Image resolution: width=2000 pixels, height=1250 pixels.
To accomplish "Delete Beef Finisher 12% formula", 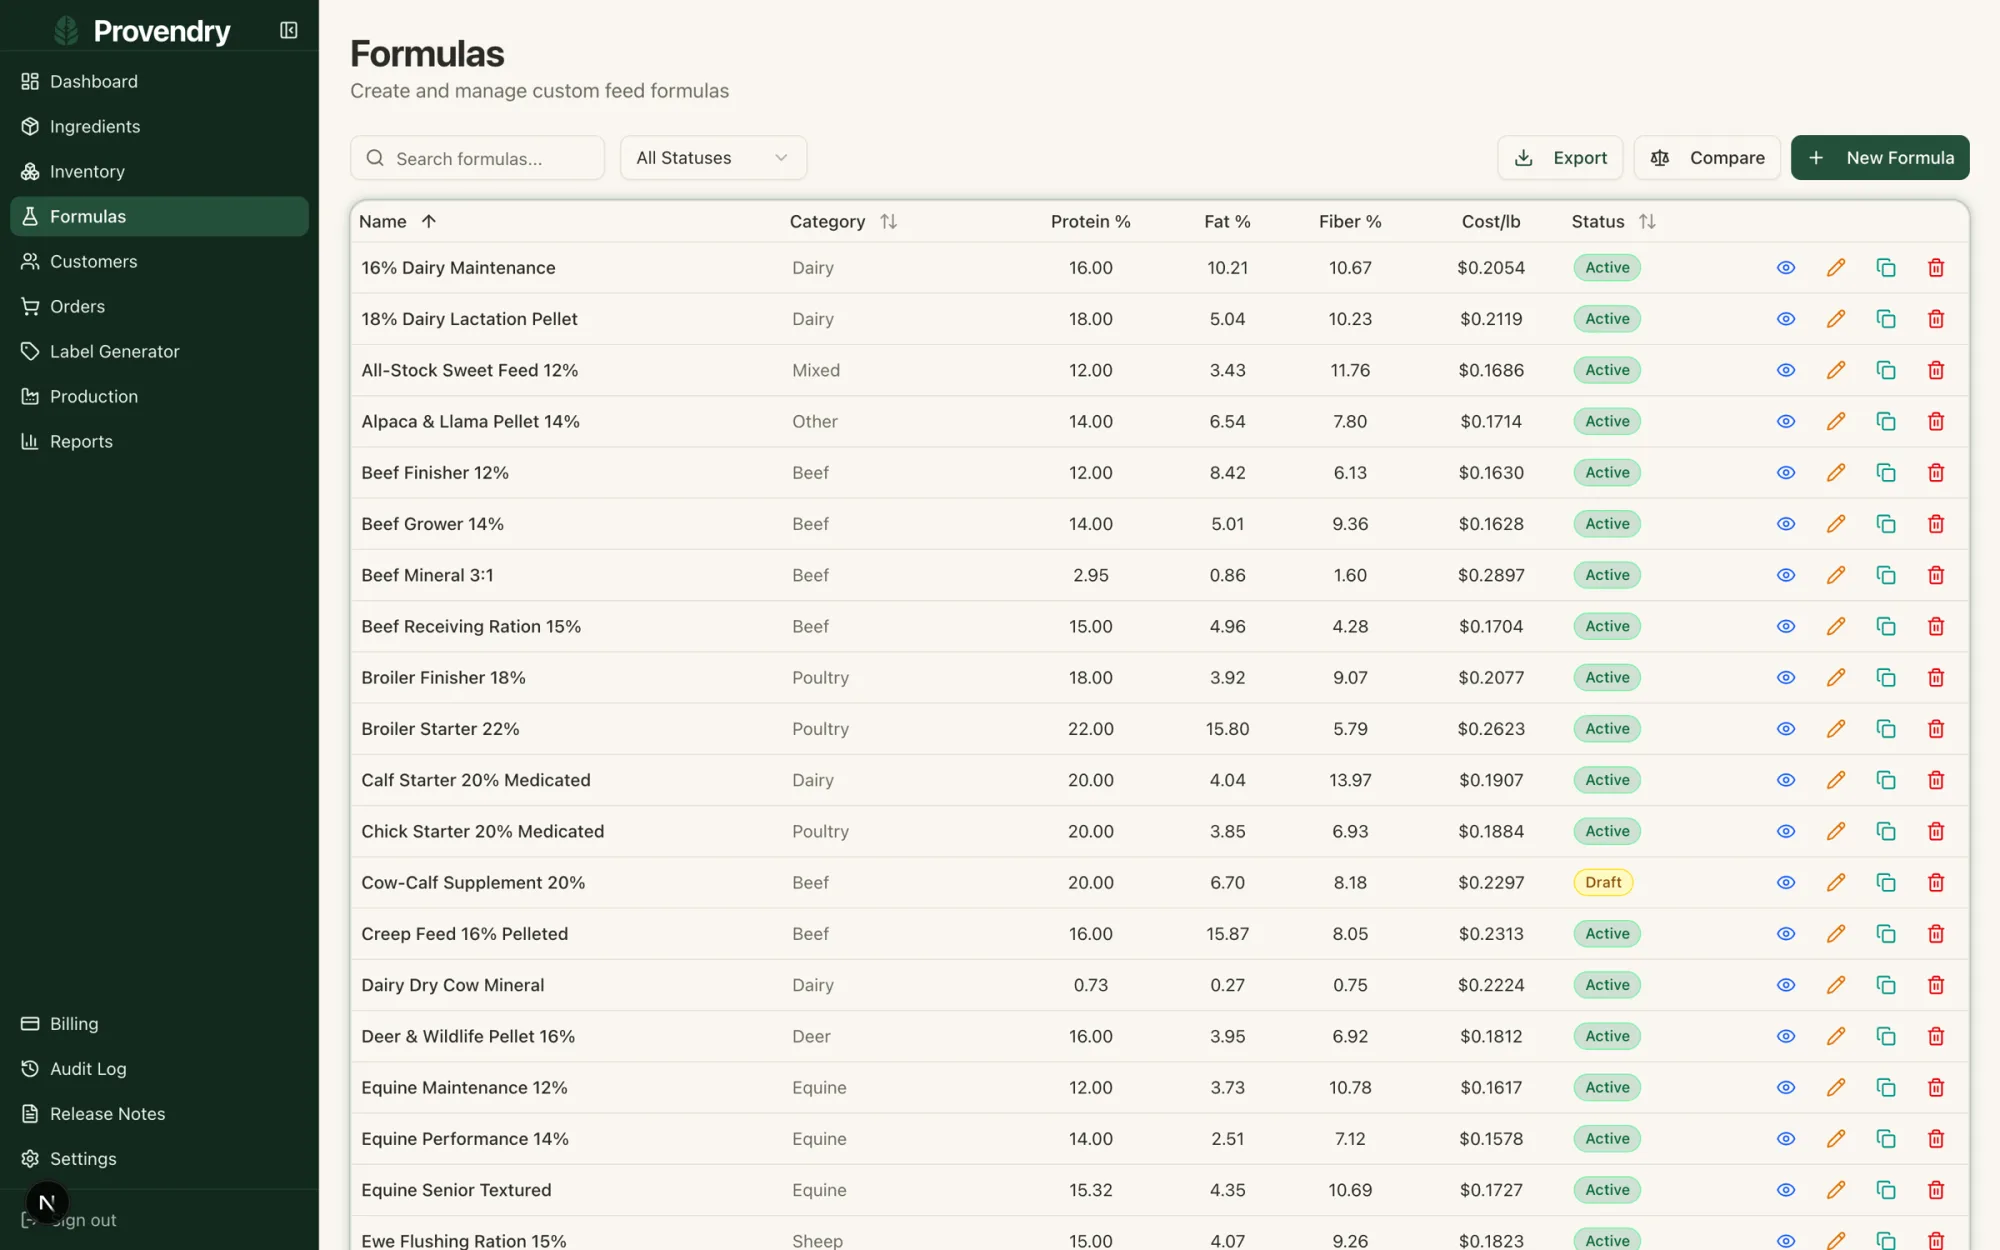I will (x=1936, y=473).
